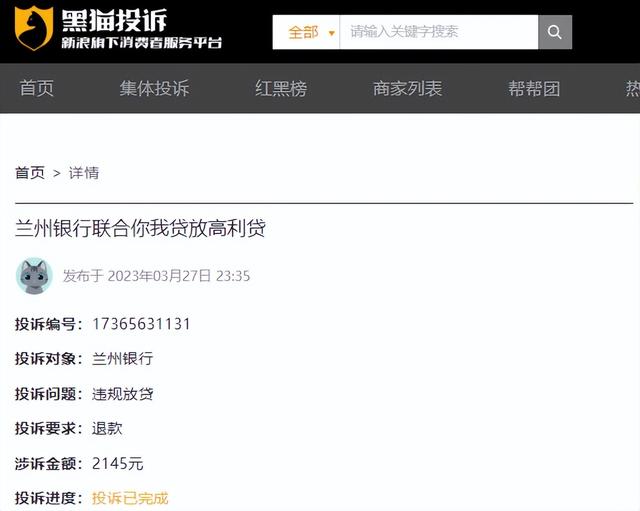Focus the 请输入关键字搜索 search field
This screenshot has height=511, width=640.
(439, 32)
